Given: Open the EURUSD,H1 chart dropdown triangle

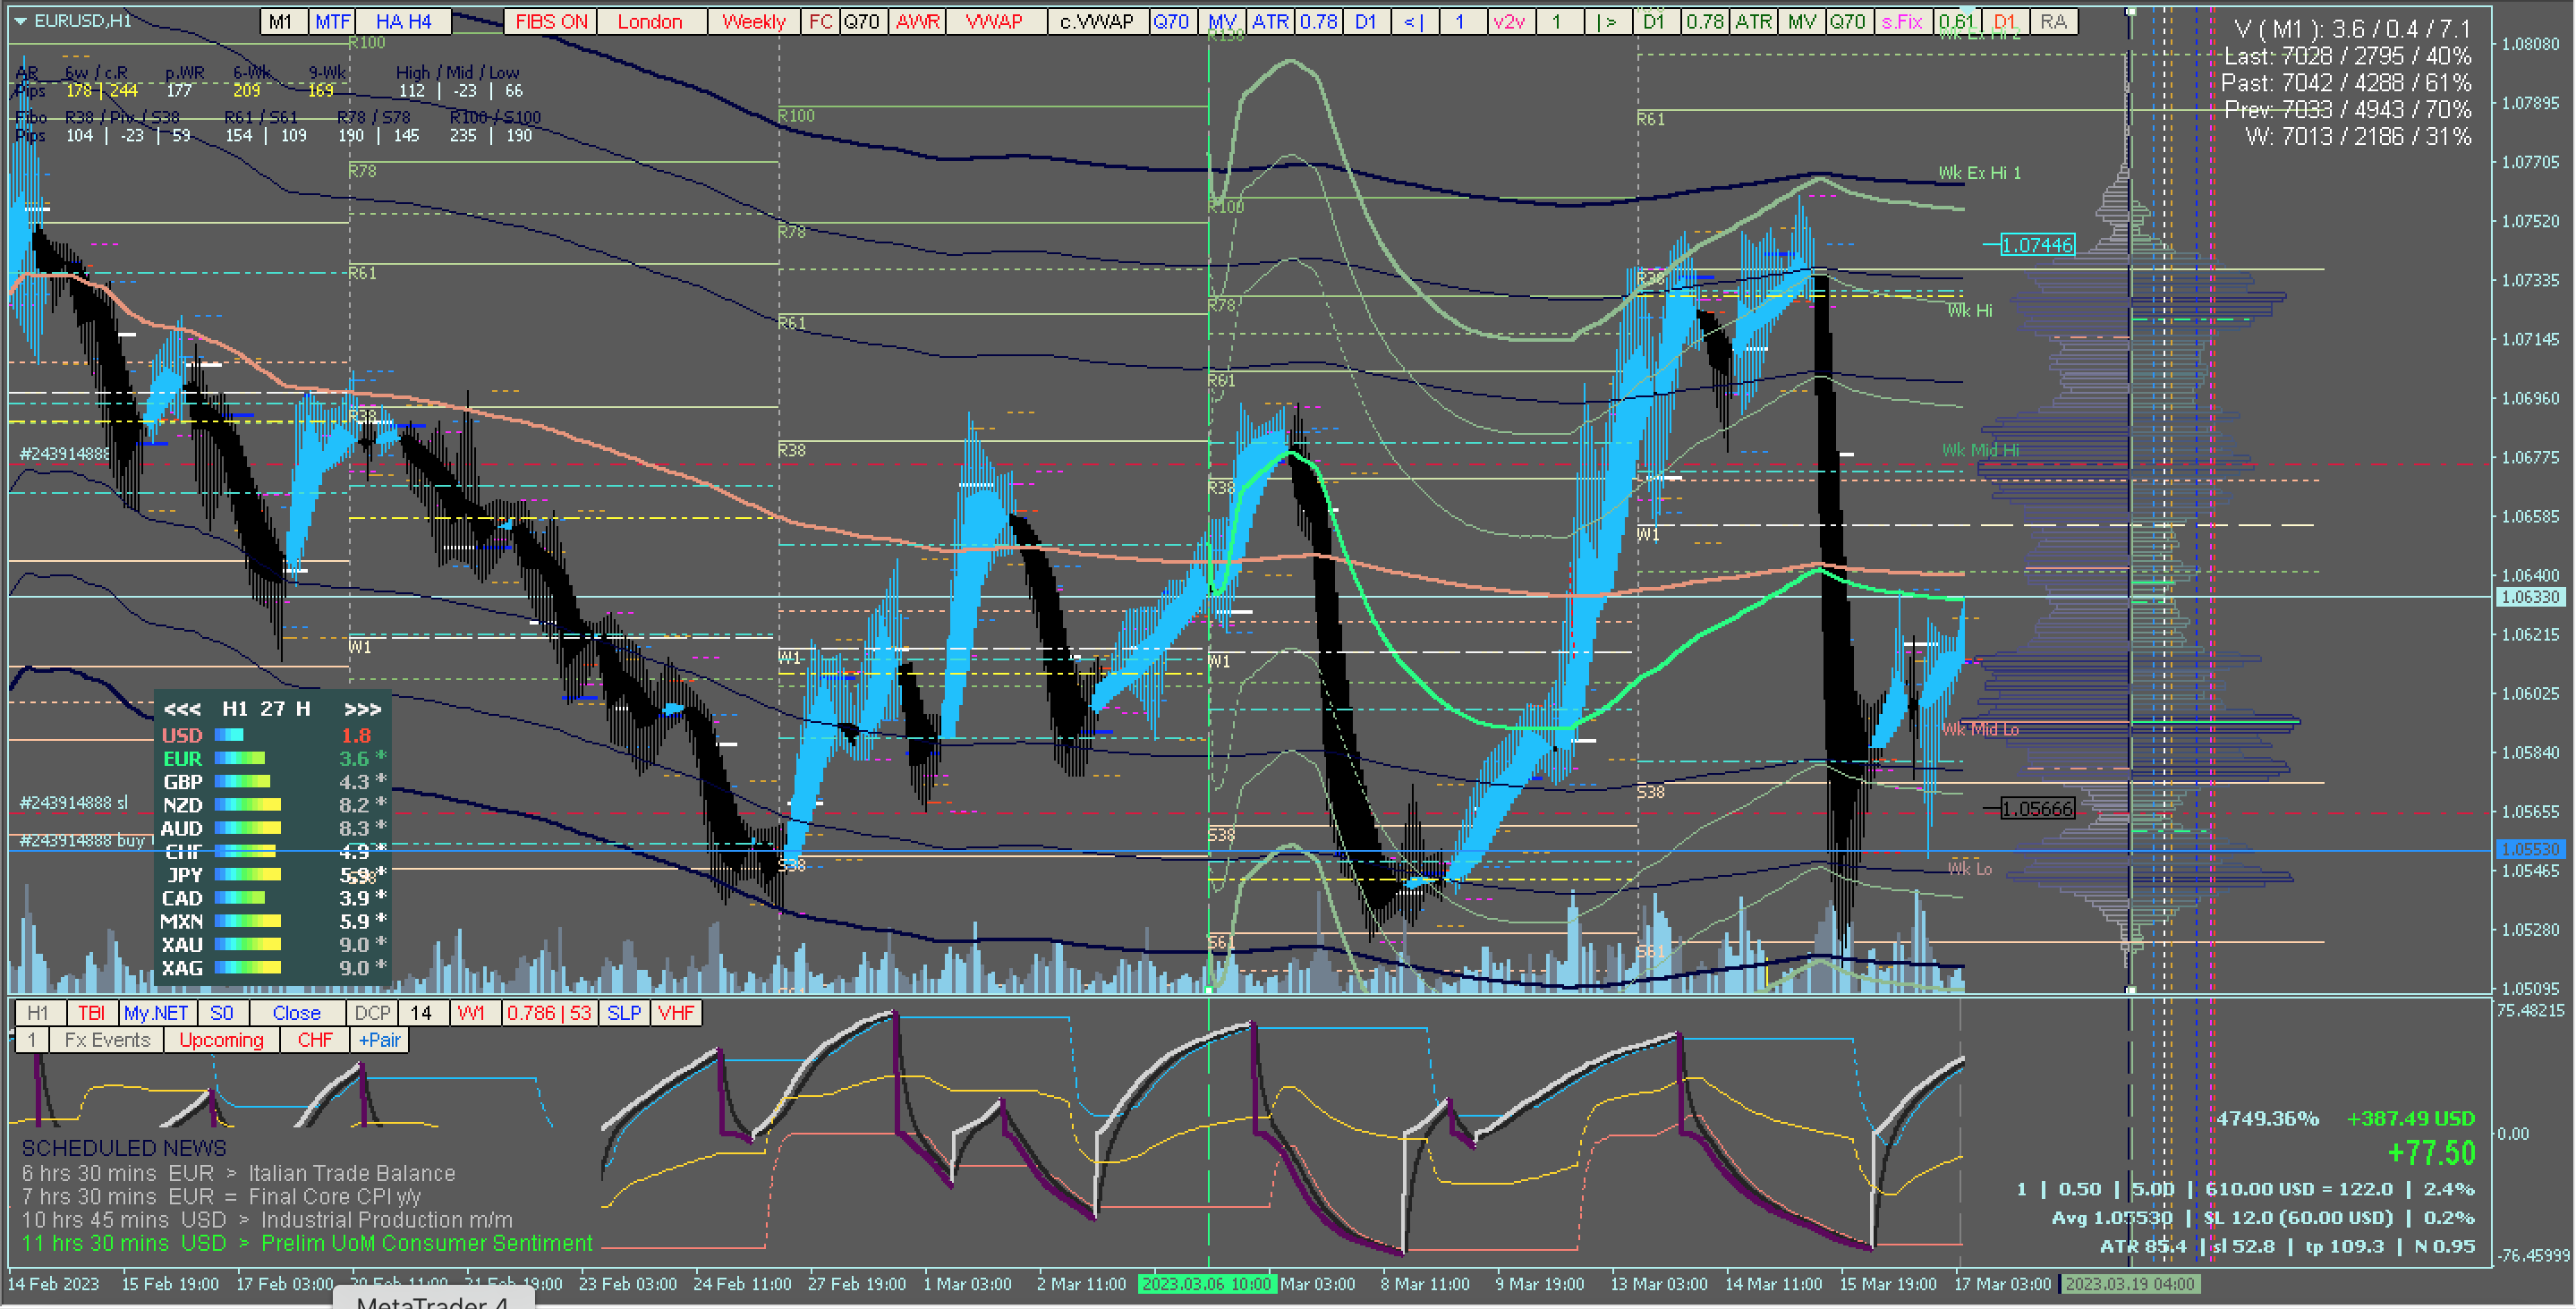Looking at the screenshot, I should [20, 20].
